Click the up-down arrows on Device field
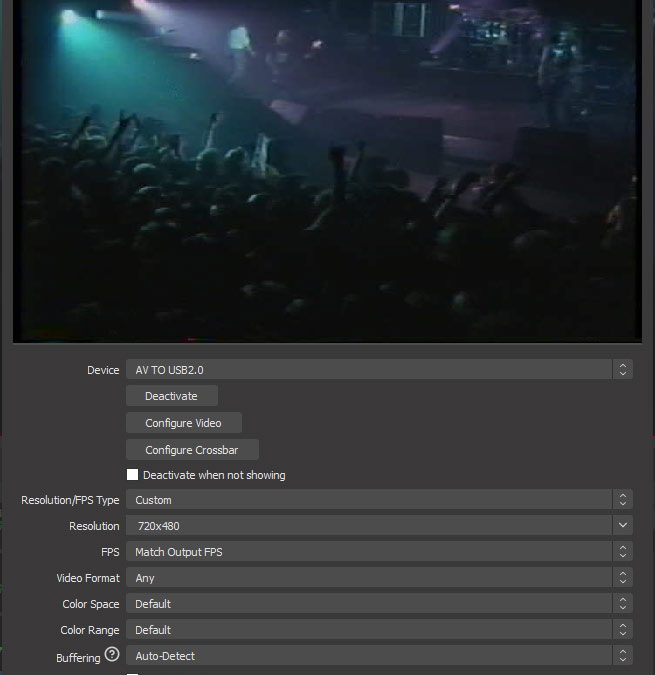655x675 pixels. pyautogui.click(x=623, y=370)
